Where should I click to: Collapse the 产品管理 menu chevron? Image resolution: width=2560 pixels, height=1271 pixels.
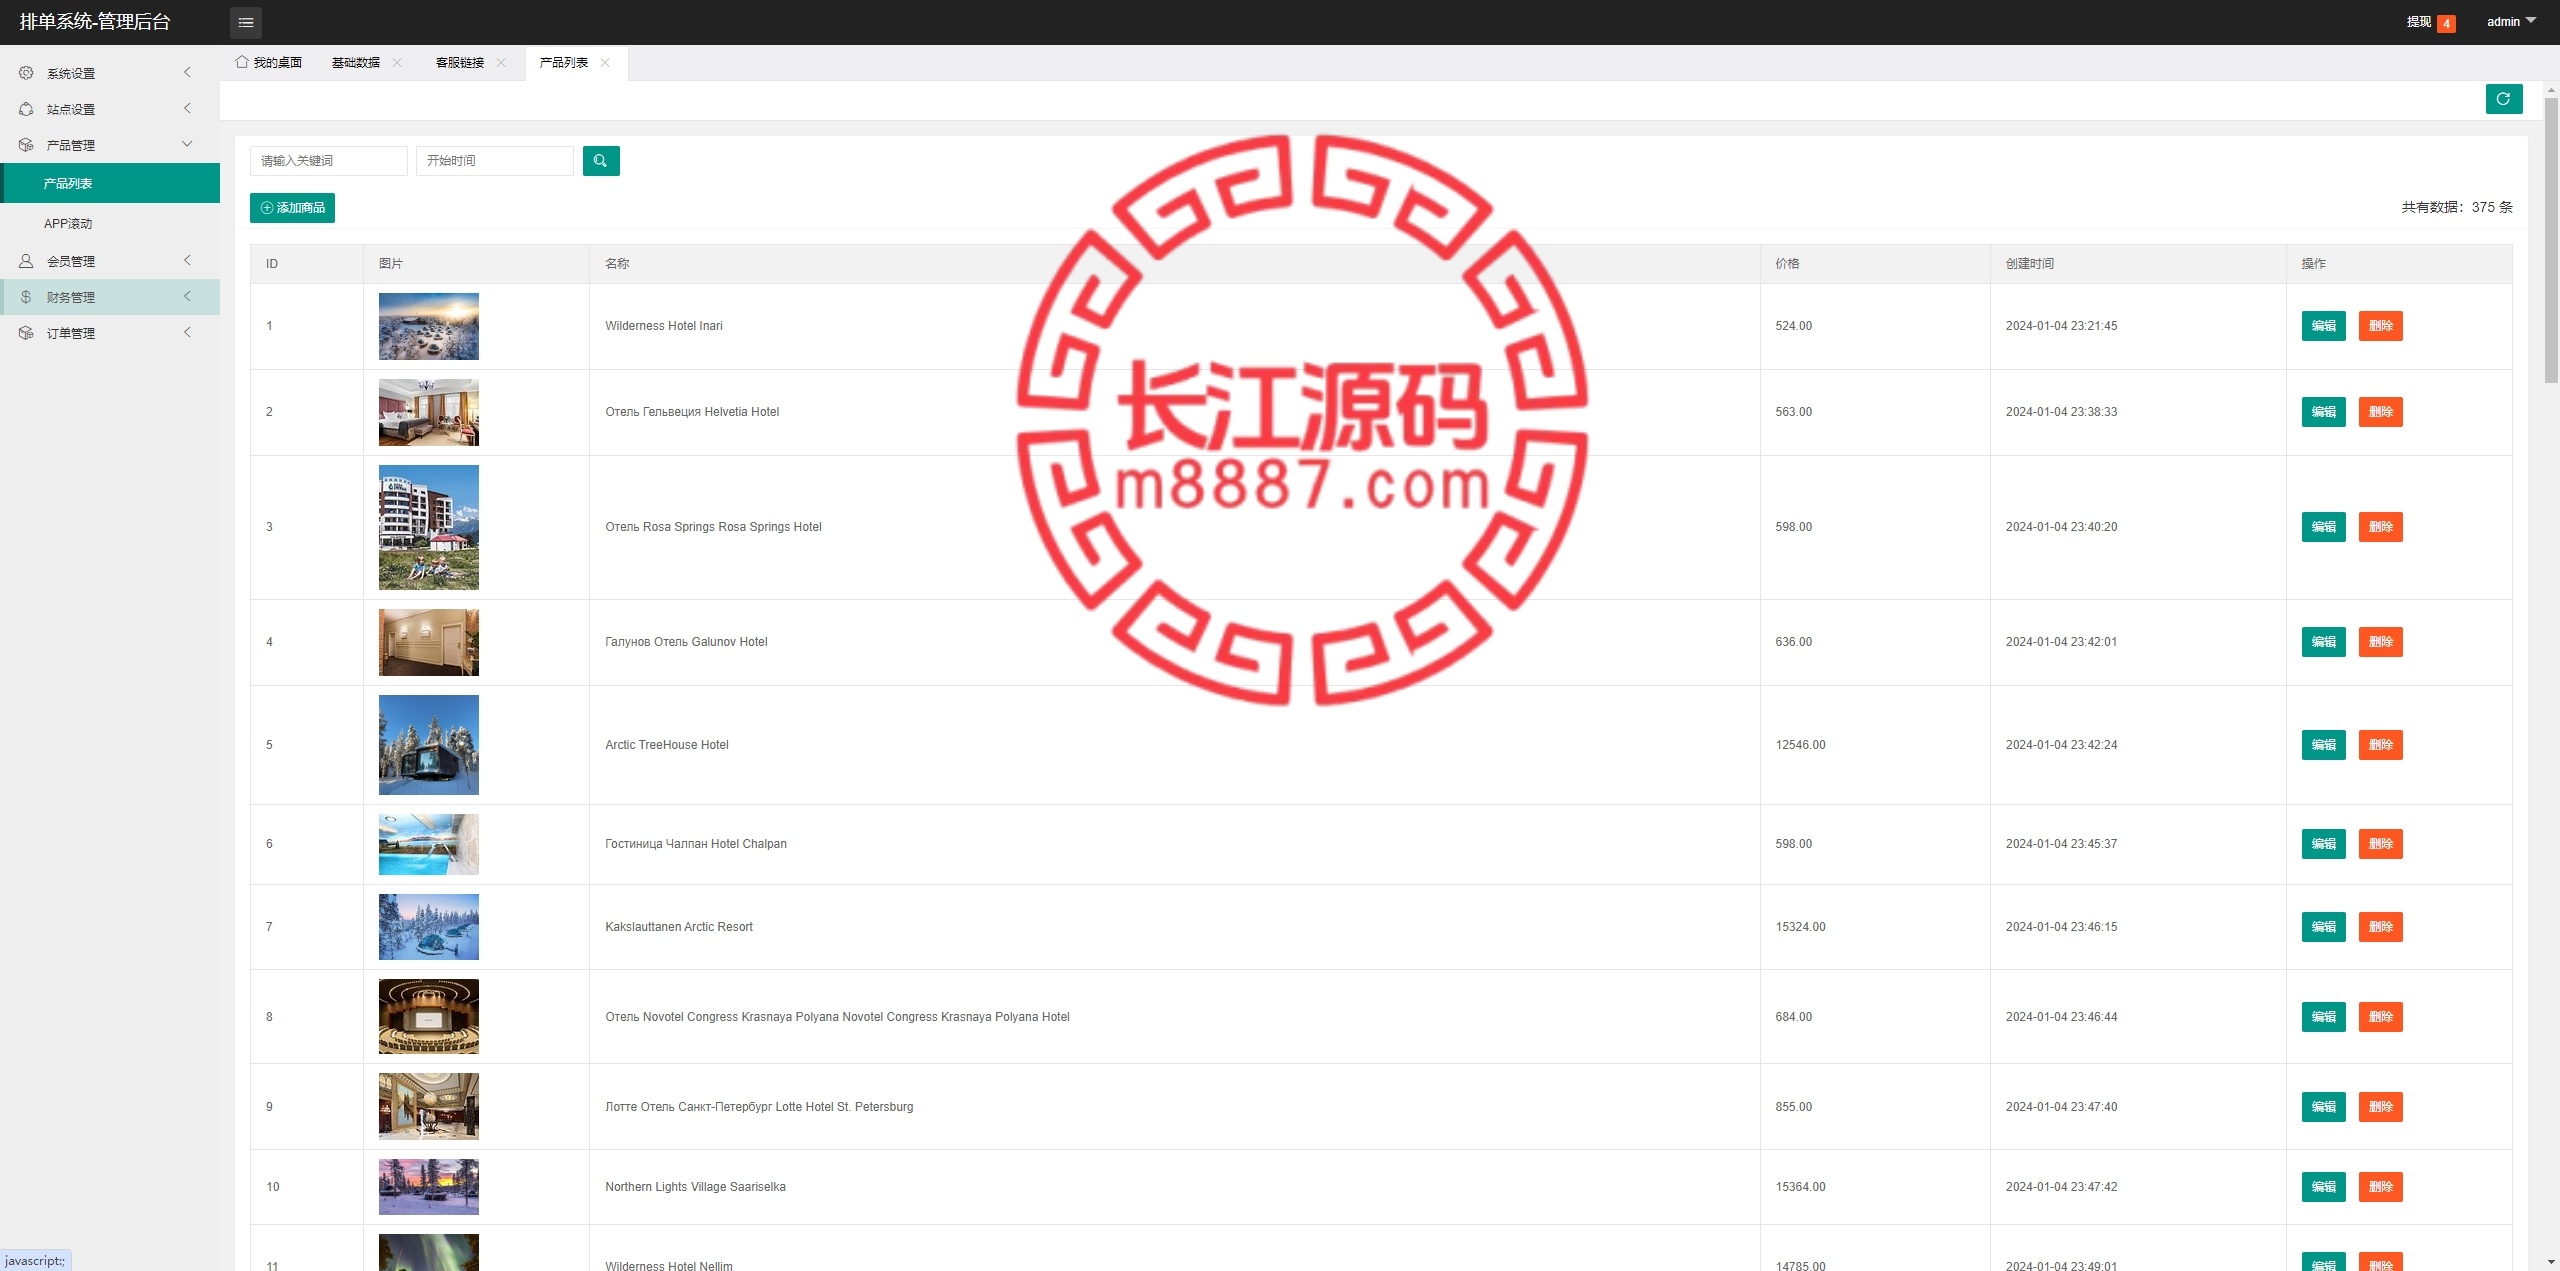coord(187,144)
